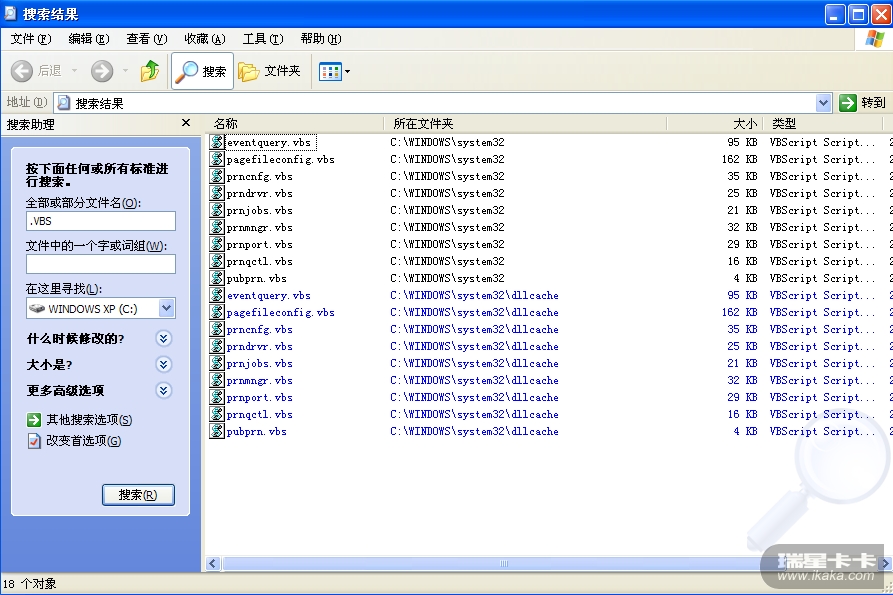
Task: Sort by the 所在文件夹 column header
Action: [x=525, y=124]
